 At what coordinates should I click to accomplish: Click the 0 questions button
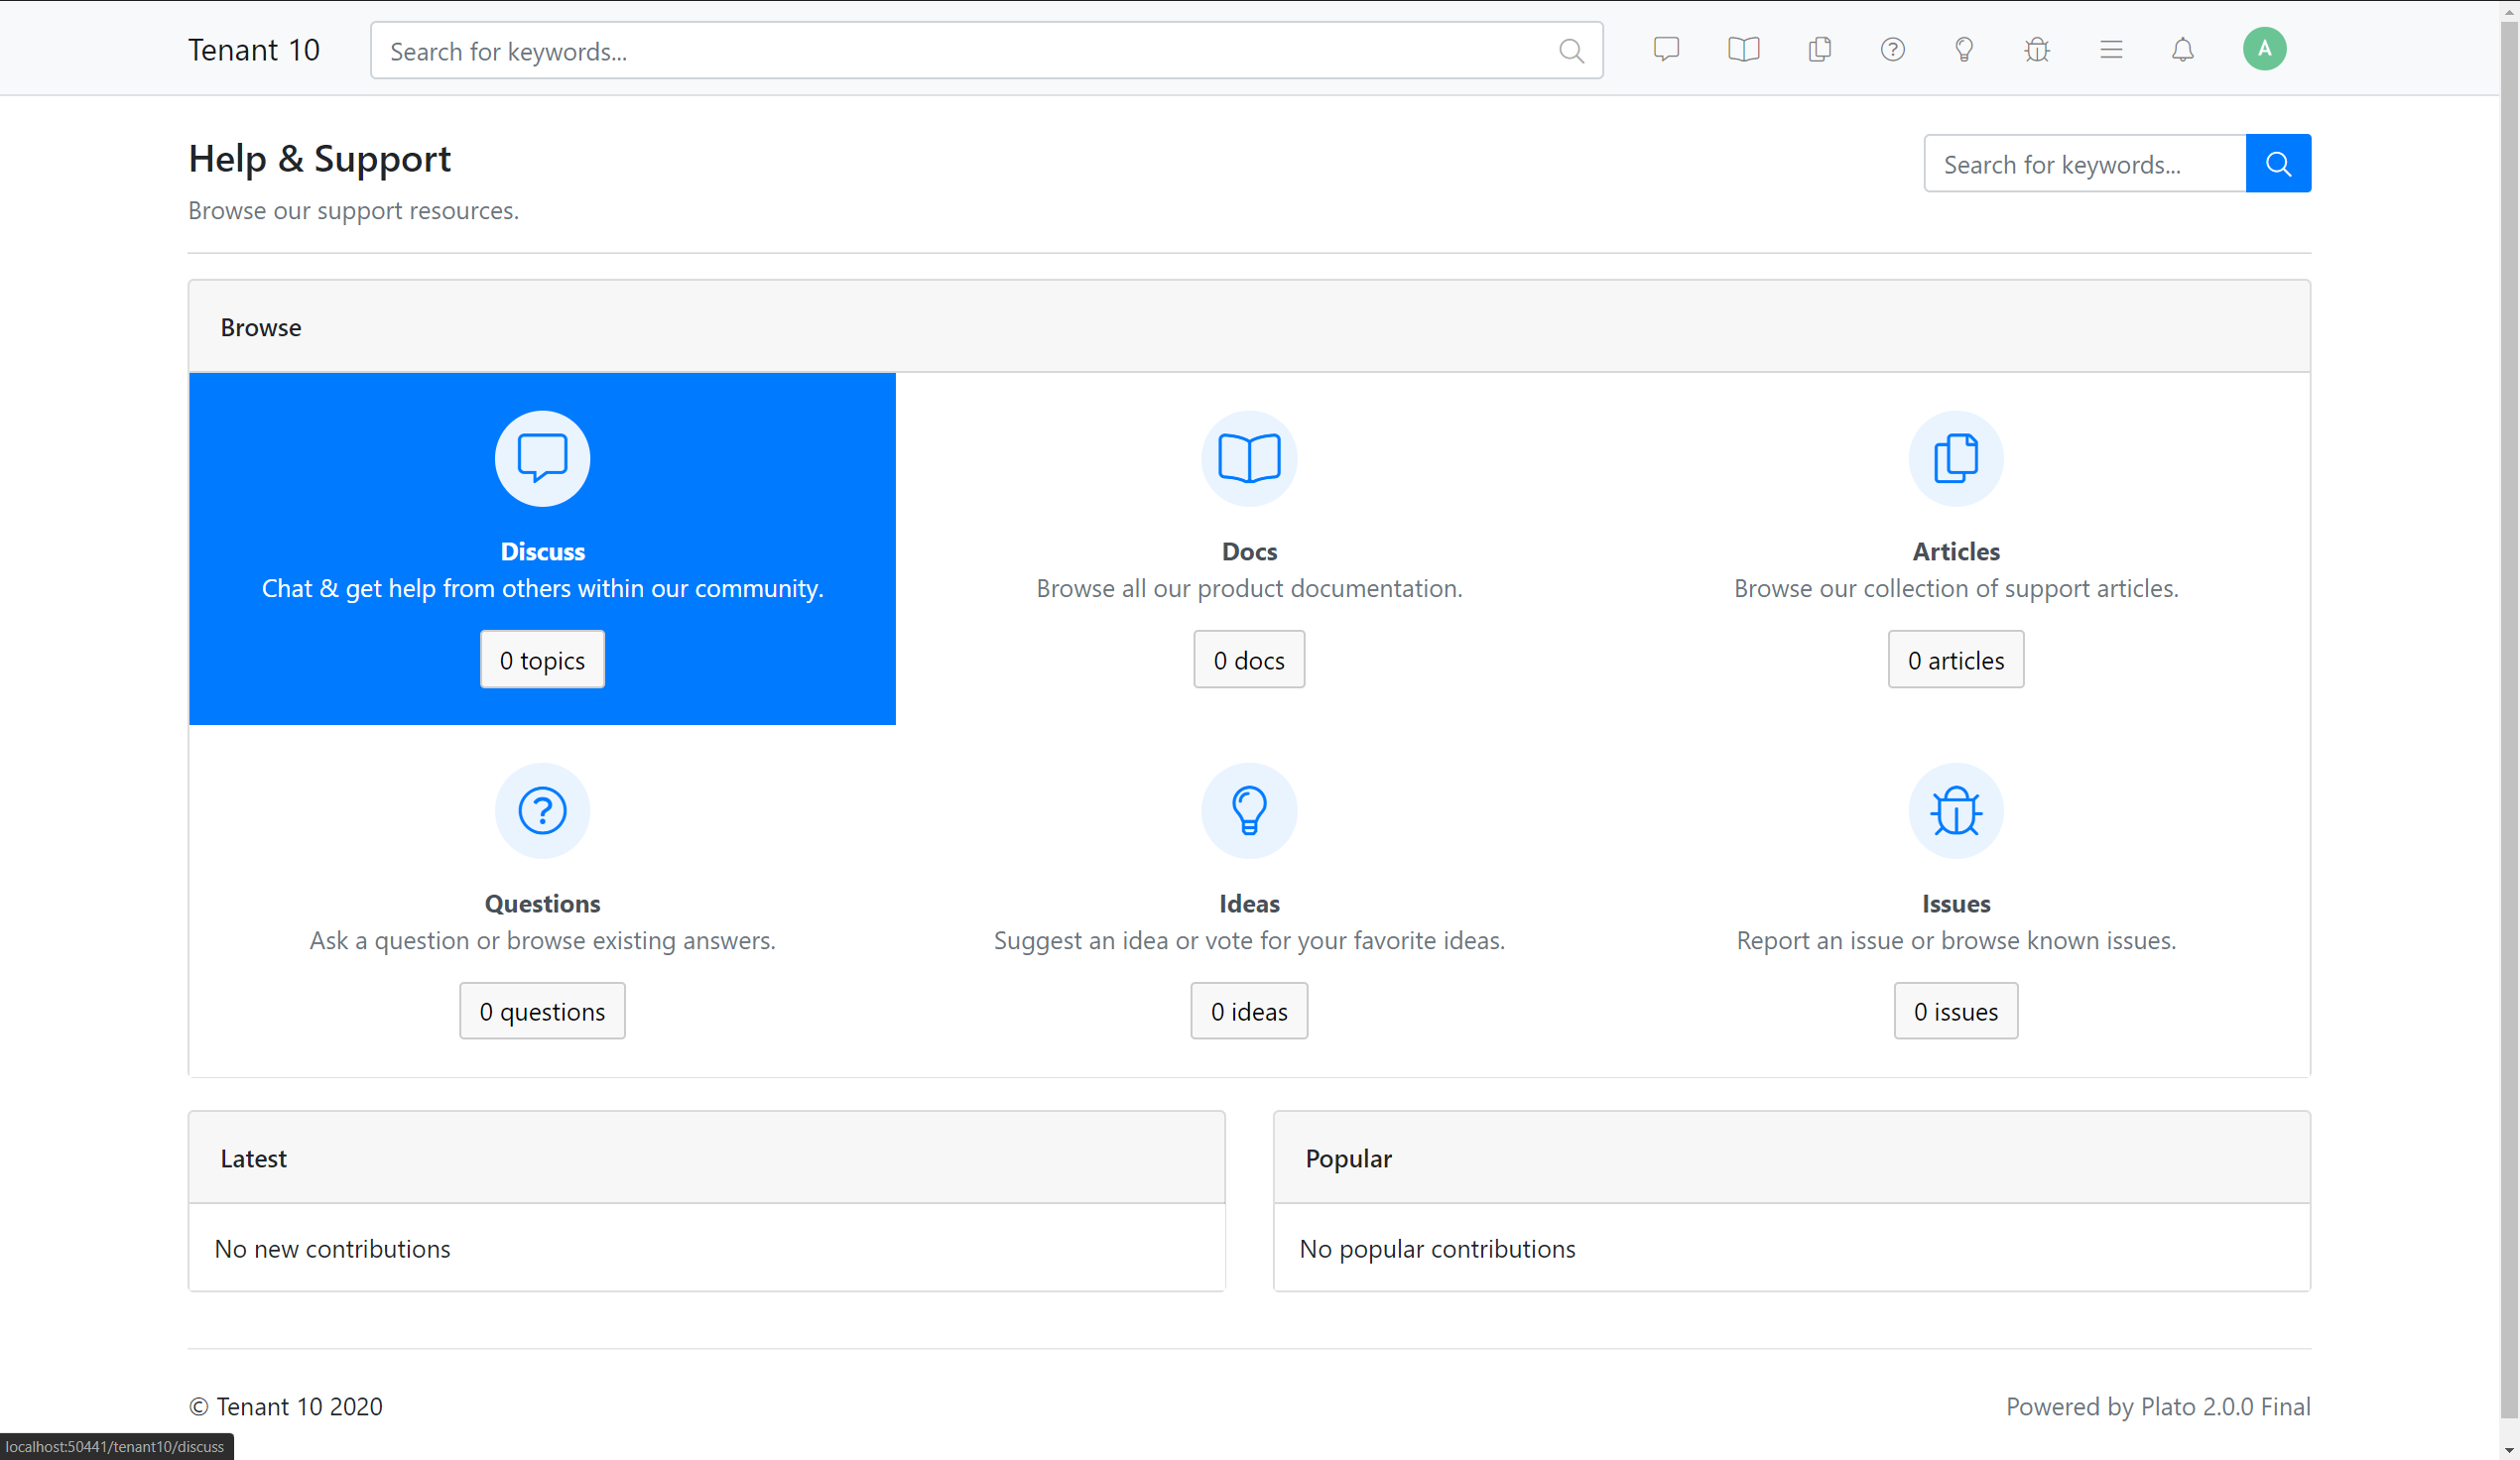542,1011
